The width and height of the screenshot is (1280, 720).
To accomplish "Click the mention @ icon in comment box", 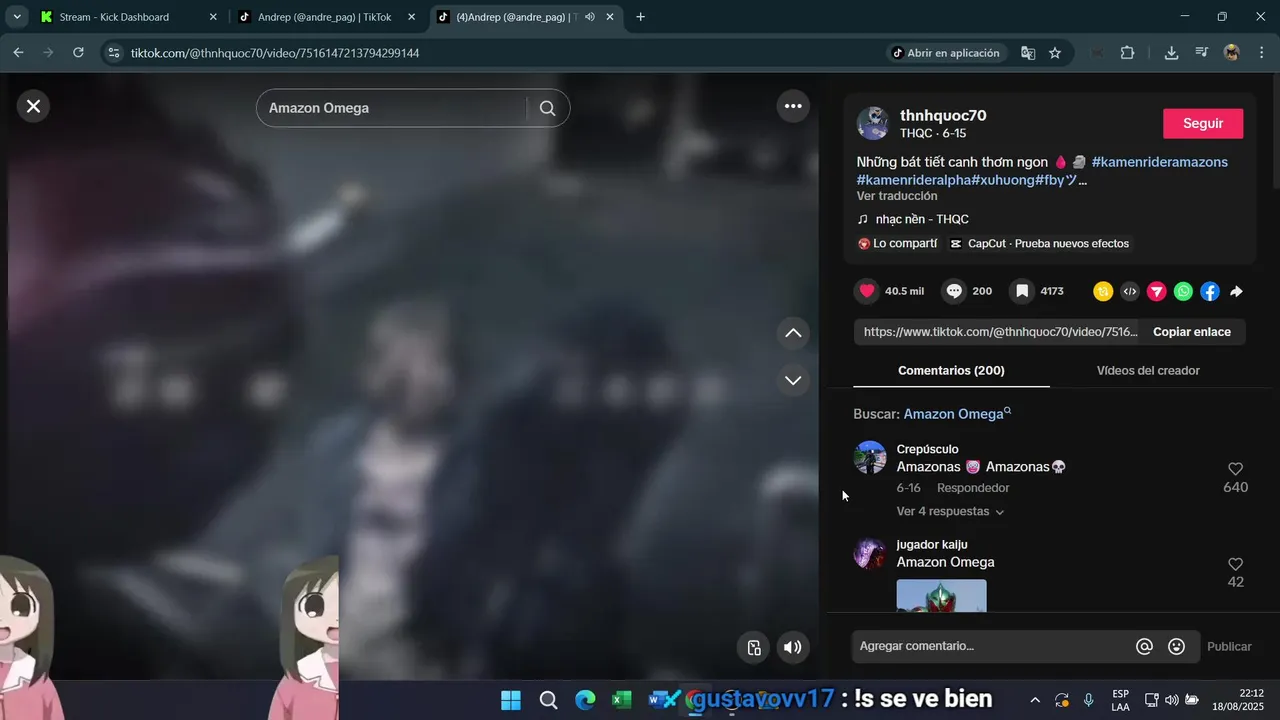I will (x=1144, y=647).
